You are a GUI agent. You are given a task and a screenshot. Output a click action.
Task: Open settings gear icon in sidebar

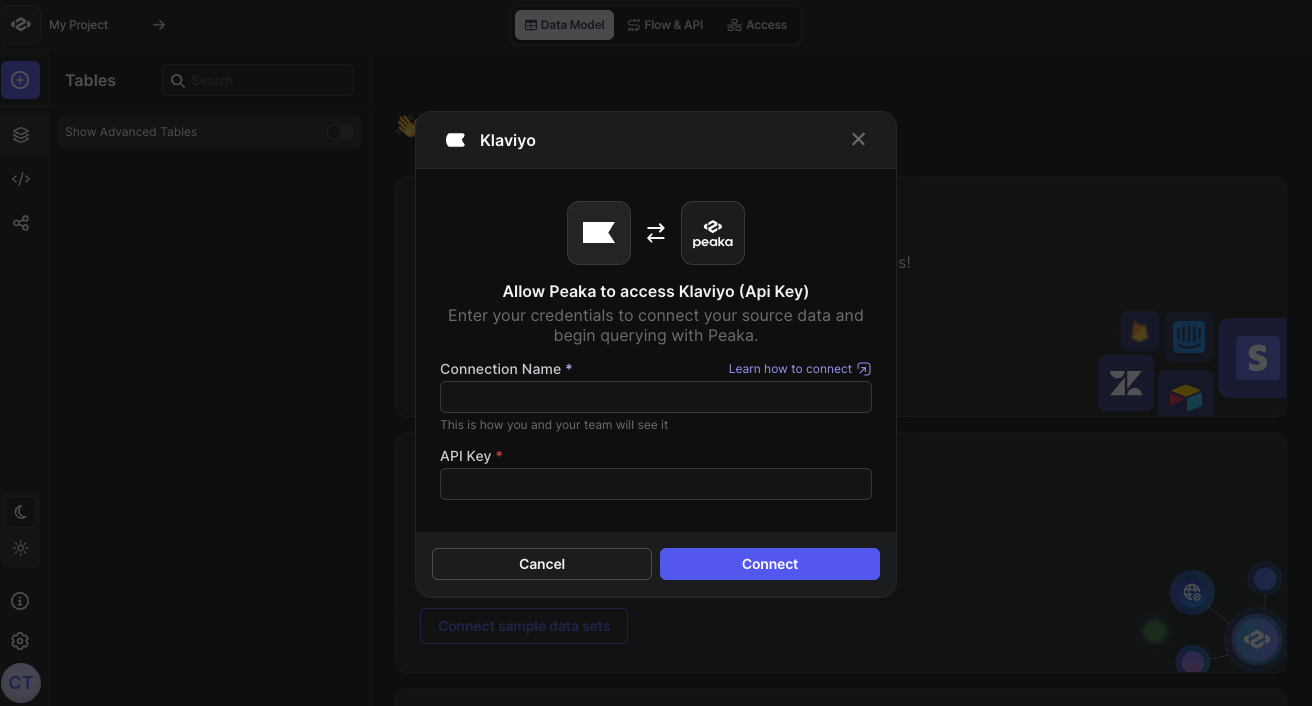pos(20,641)
